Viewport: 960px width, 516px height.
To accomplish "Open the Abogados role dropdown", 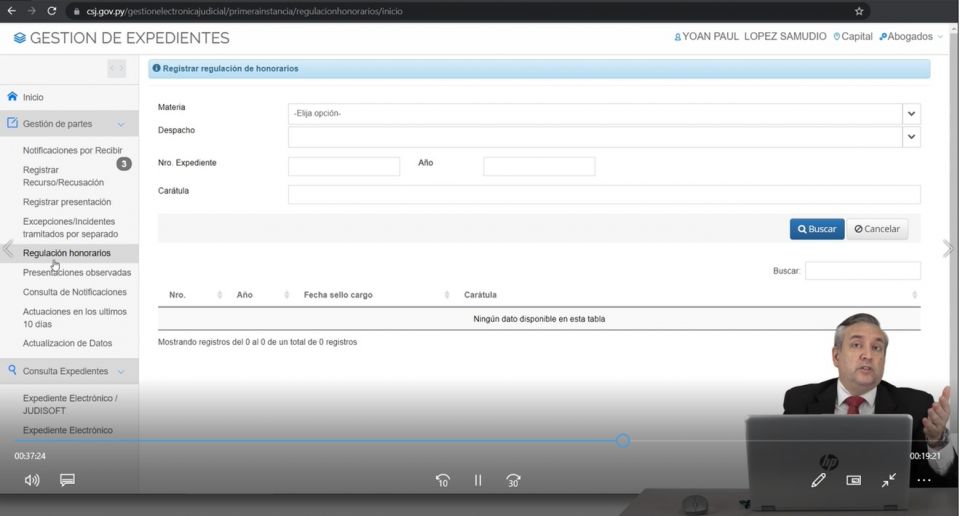I will 910,37.
